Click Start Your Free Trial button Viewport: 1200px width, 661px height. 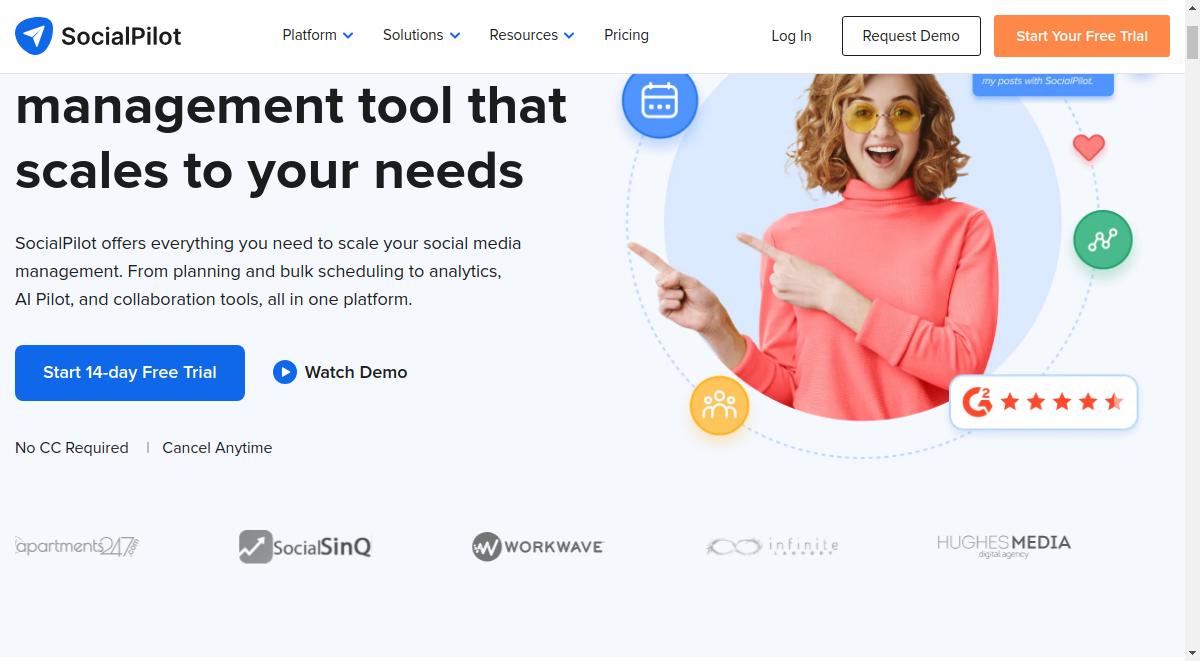[1082, 36]
